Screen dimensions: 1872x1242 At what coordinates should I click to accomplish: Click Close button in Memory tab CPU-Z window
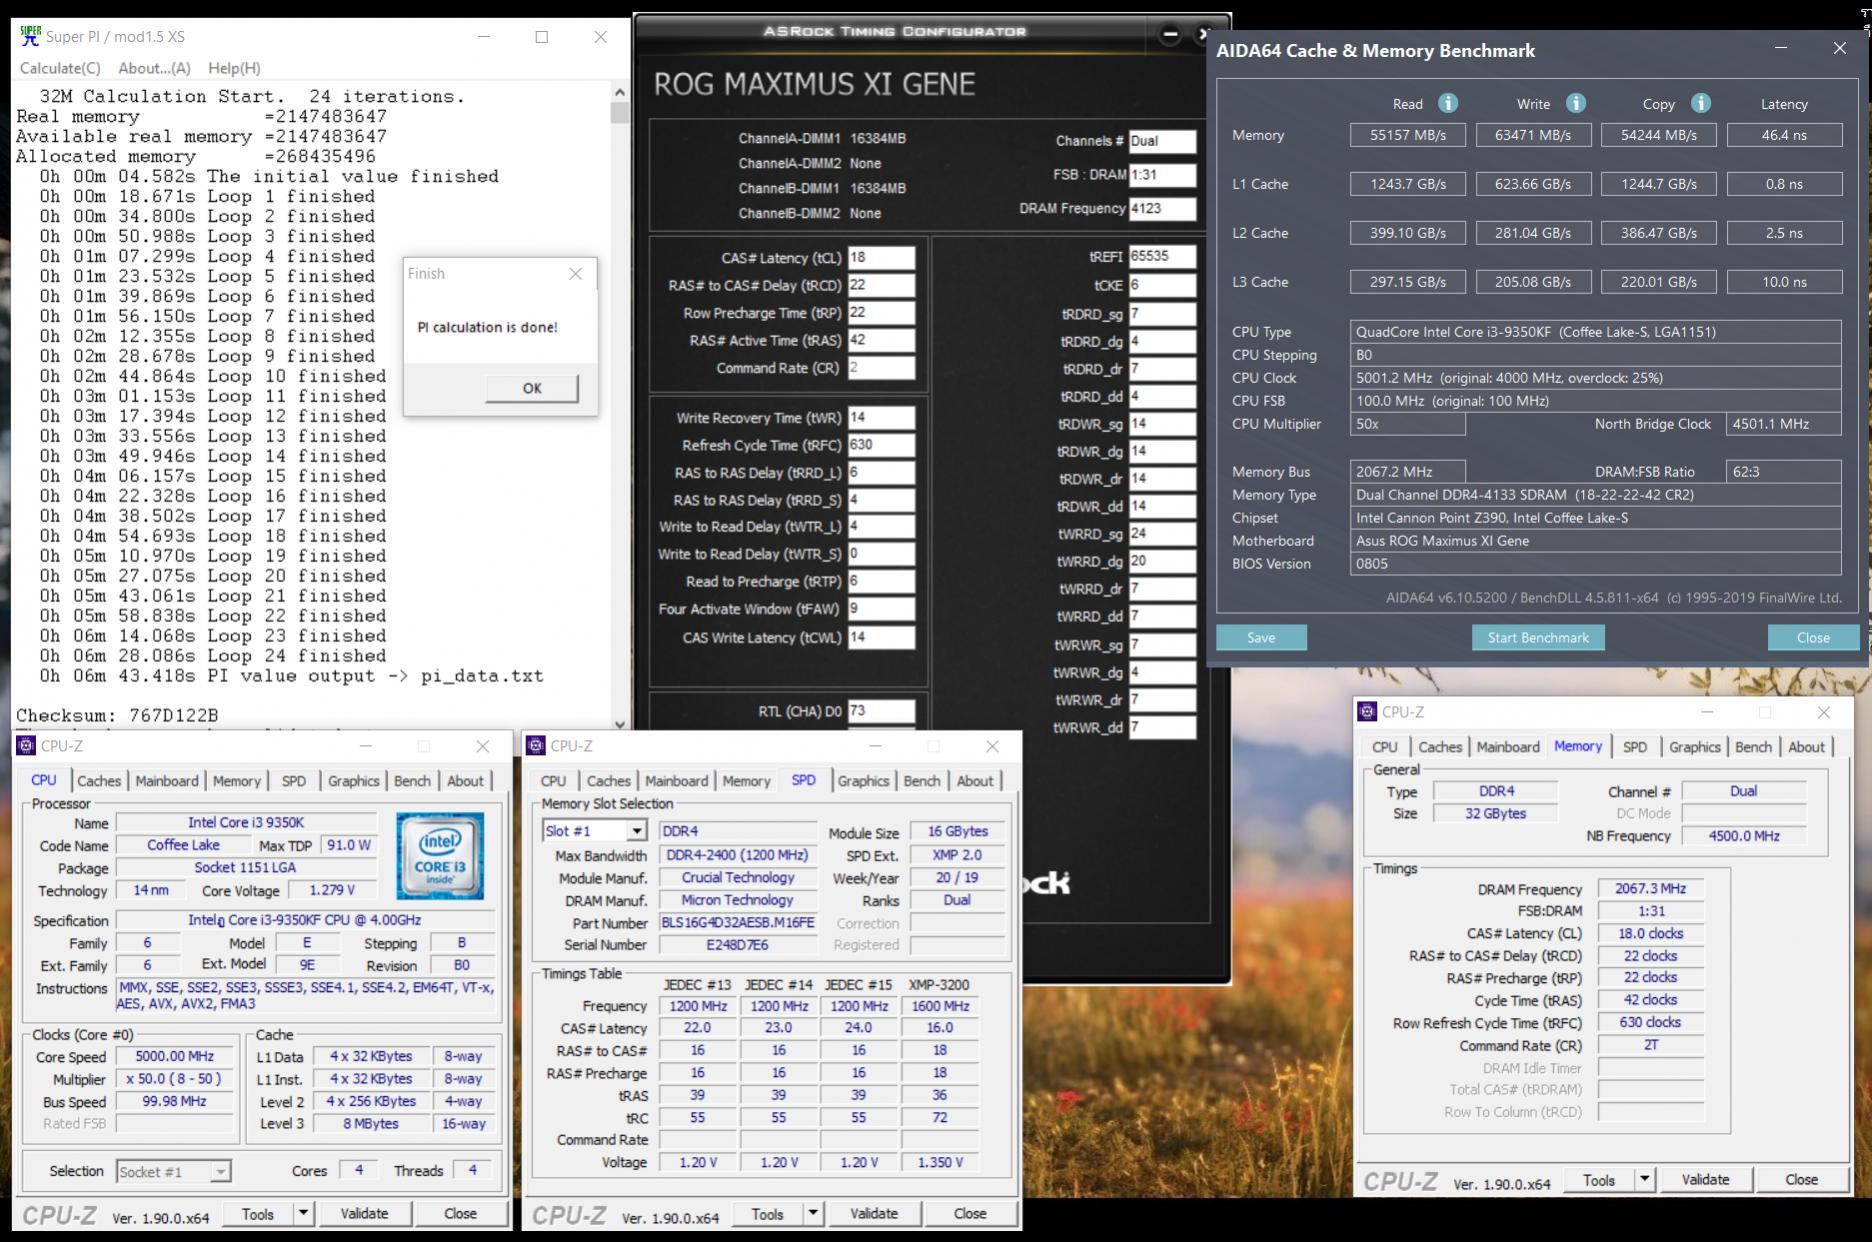coord(1802,1180)
